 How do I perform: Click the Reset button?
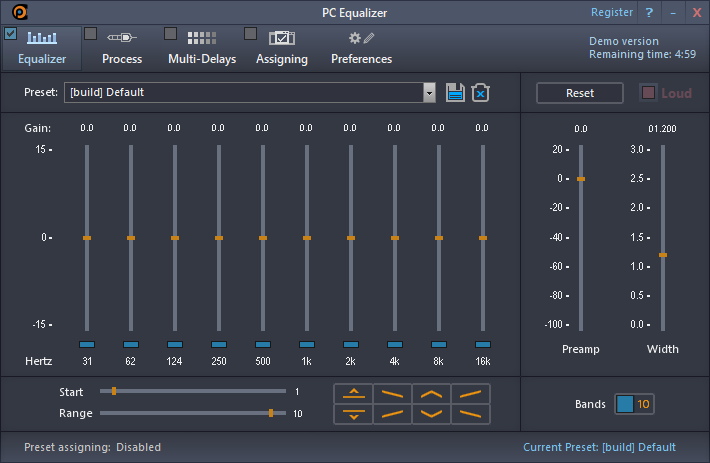point(580,93)
